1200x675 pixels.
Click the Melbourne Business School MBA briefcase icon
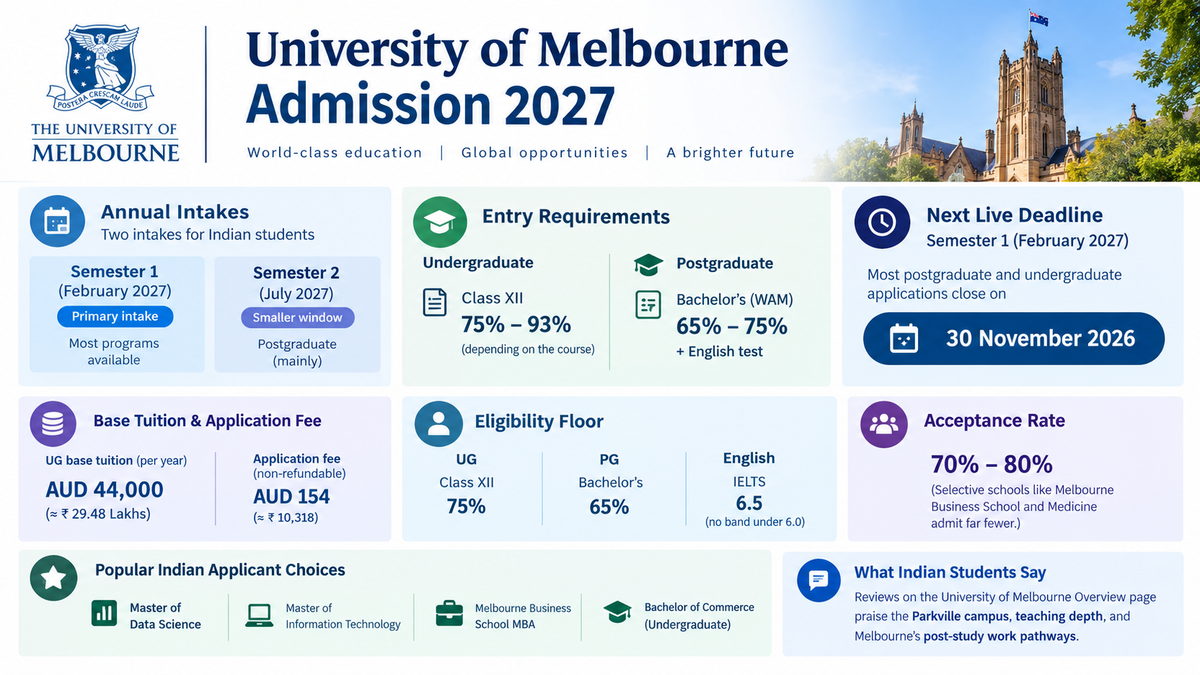pos(449,614)
